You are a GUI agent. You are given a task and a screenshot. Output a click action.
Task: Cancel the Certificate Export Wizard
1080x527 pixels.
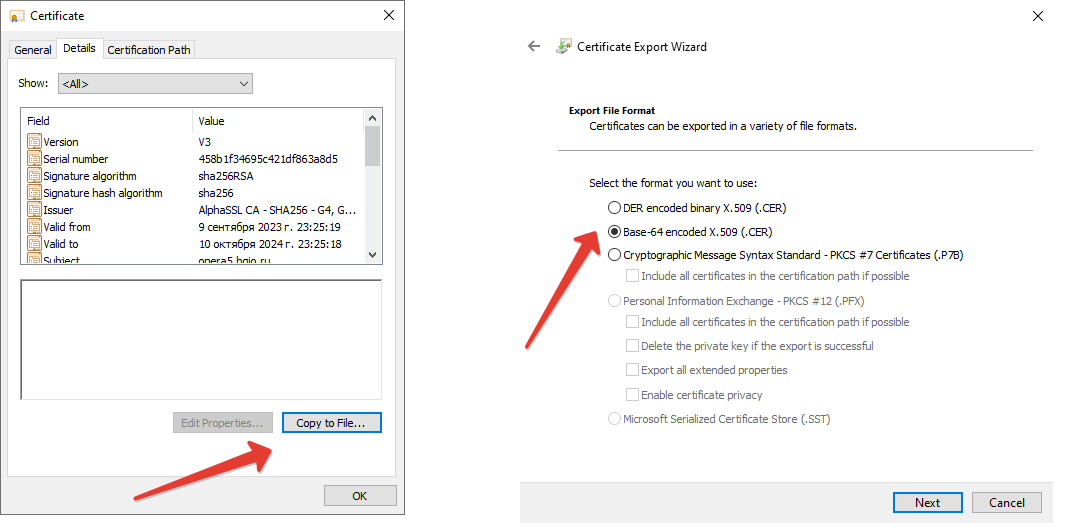pos(1007,503)
